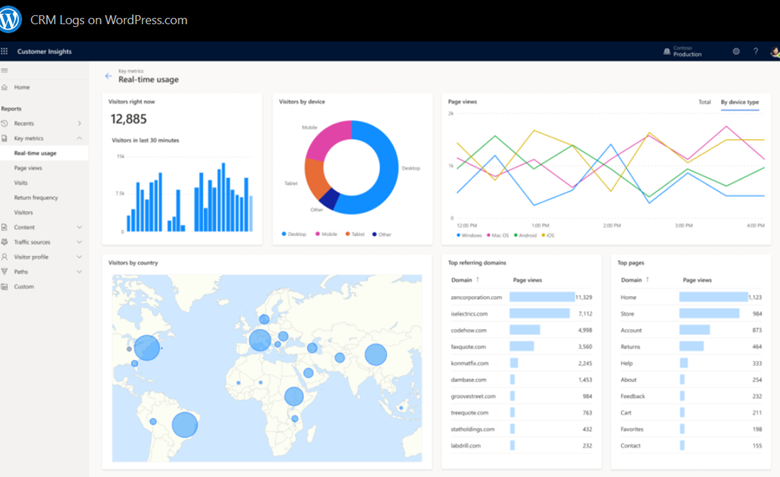Click the 12,885 visitors count

point(128,119)
